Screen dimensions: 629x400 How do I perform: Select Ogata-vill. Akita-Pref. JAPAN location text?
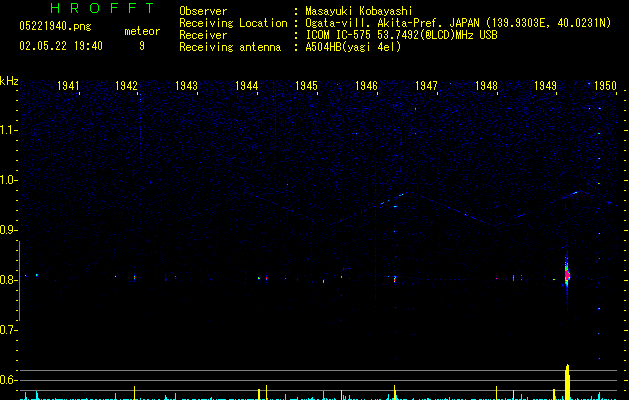point(458,23)
